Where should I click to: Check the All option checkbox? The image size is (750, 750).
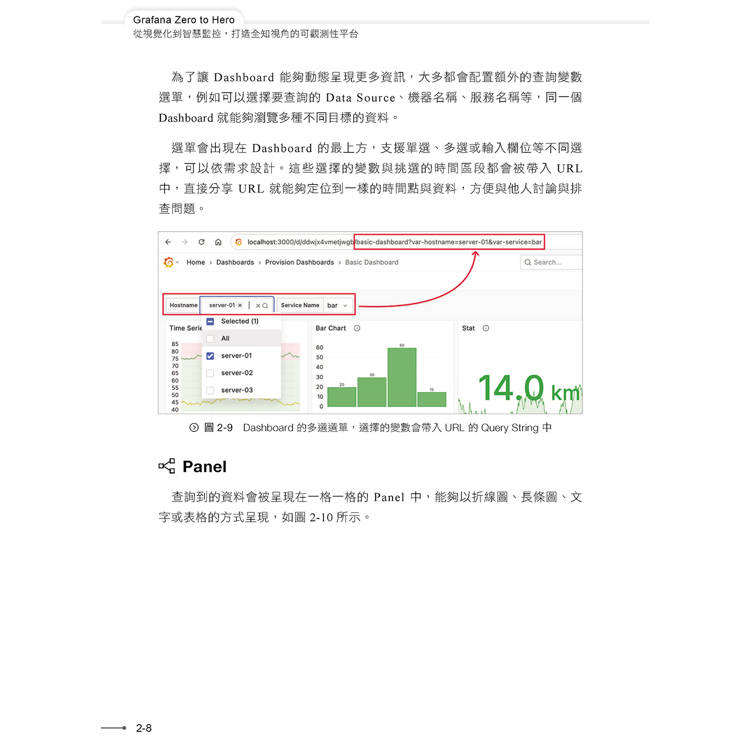(210, 339)
